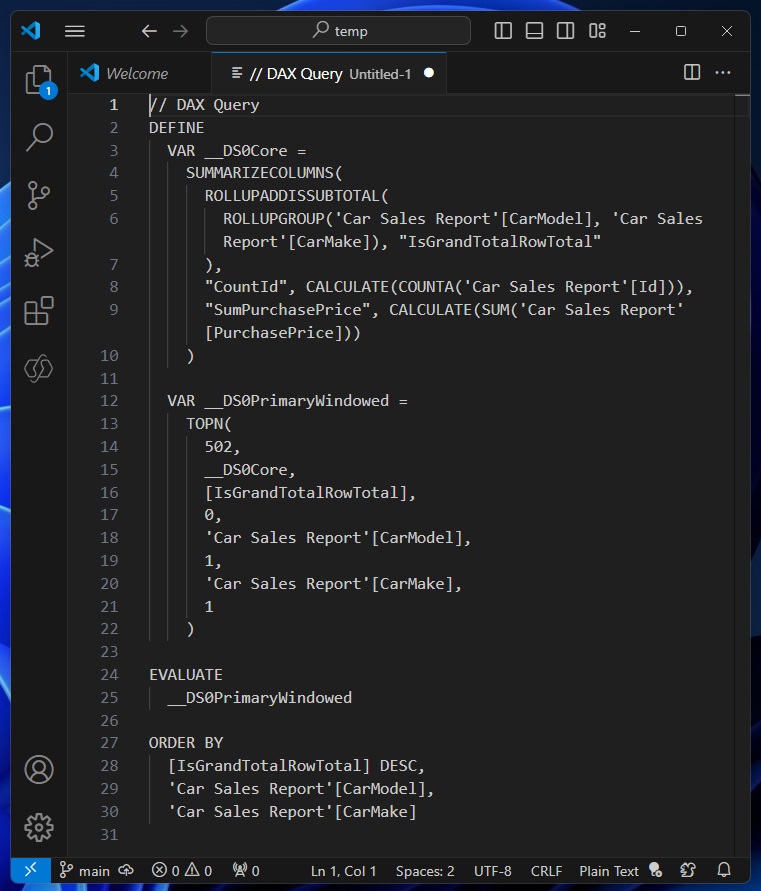Click TOPN( on line 13
Image resolution: width=761 pixels, height=891 pixels.
tap(209, 424)
